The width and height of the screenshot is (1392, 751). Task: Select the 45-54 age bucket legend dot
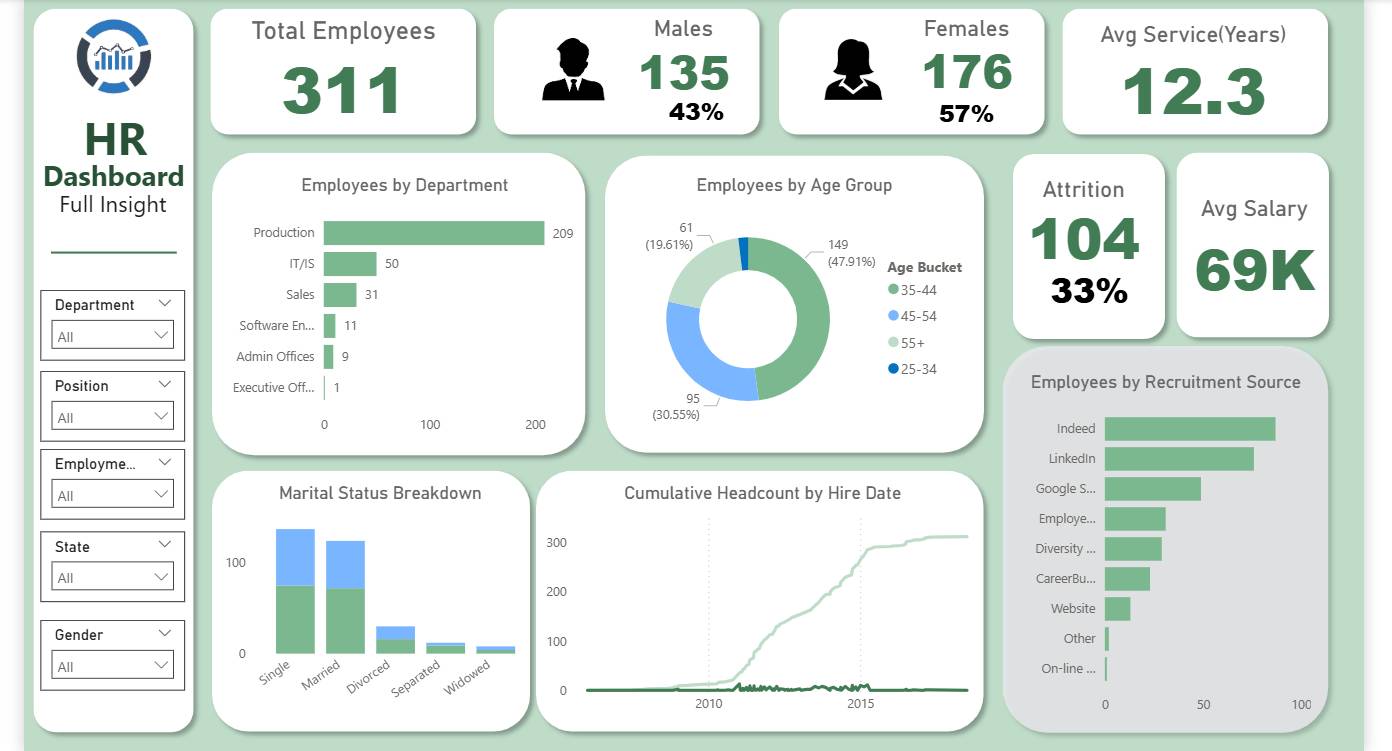893,316
